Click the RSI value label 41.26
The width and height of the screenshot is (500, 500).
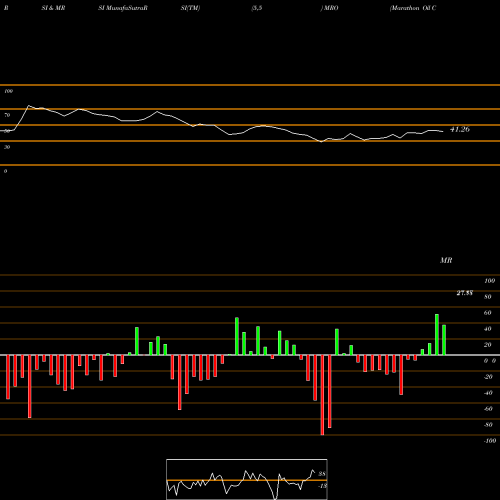(x=460, y=129)
